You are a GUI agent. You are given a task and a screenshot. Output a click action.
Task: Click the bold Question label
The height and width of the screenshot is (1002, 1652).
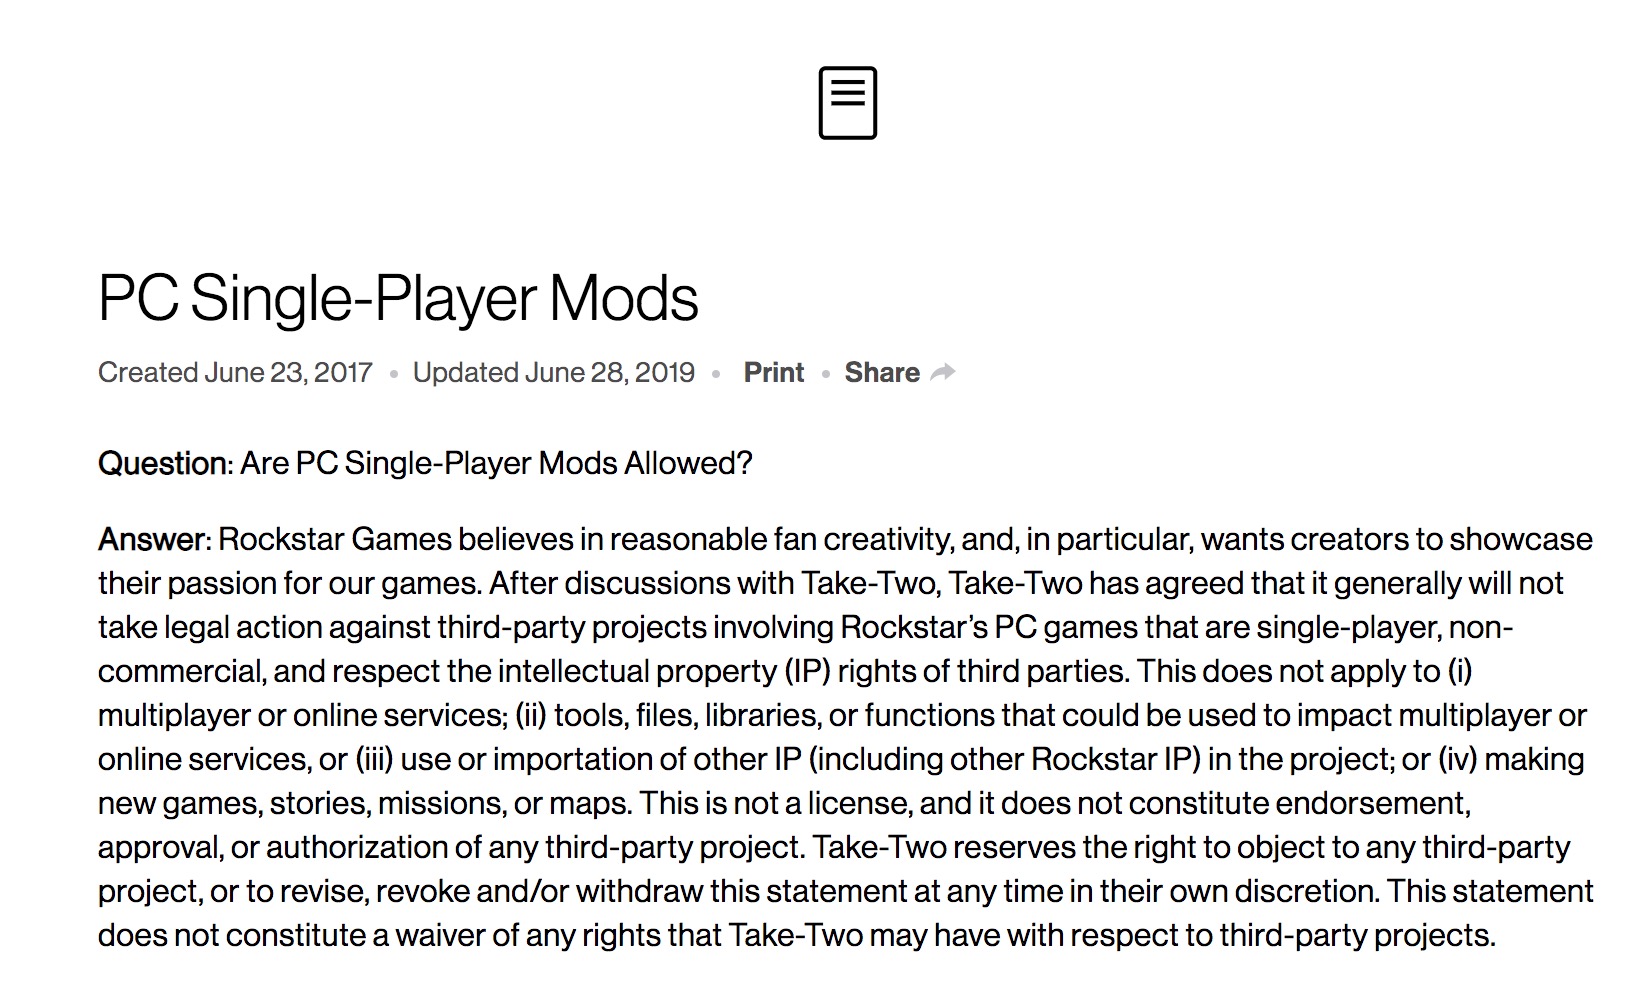[x=165, y=464]
